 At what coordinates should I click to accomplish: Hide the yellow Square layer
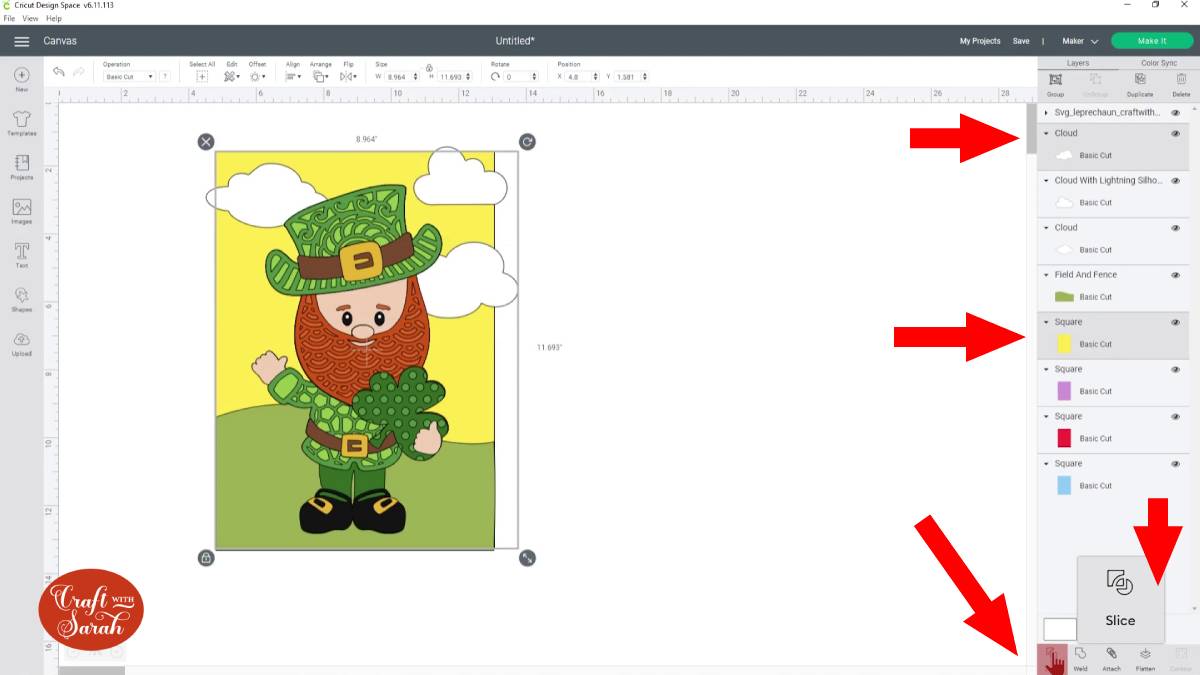coord(1175,322)
